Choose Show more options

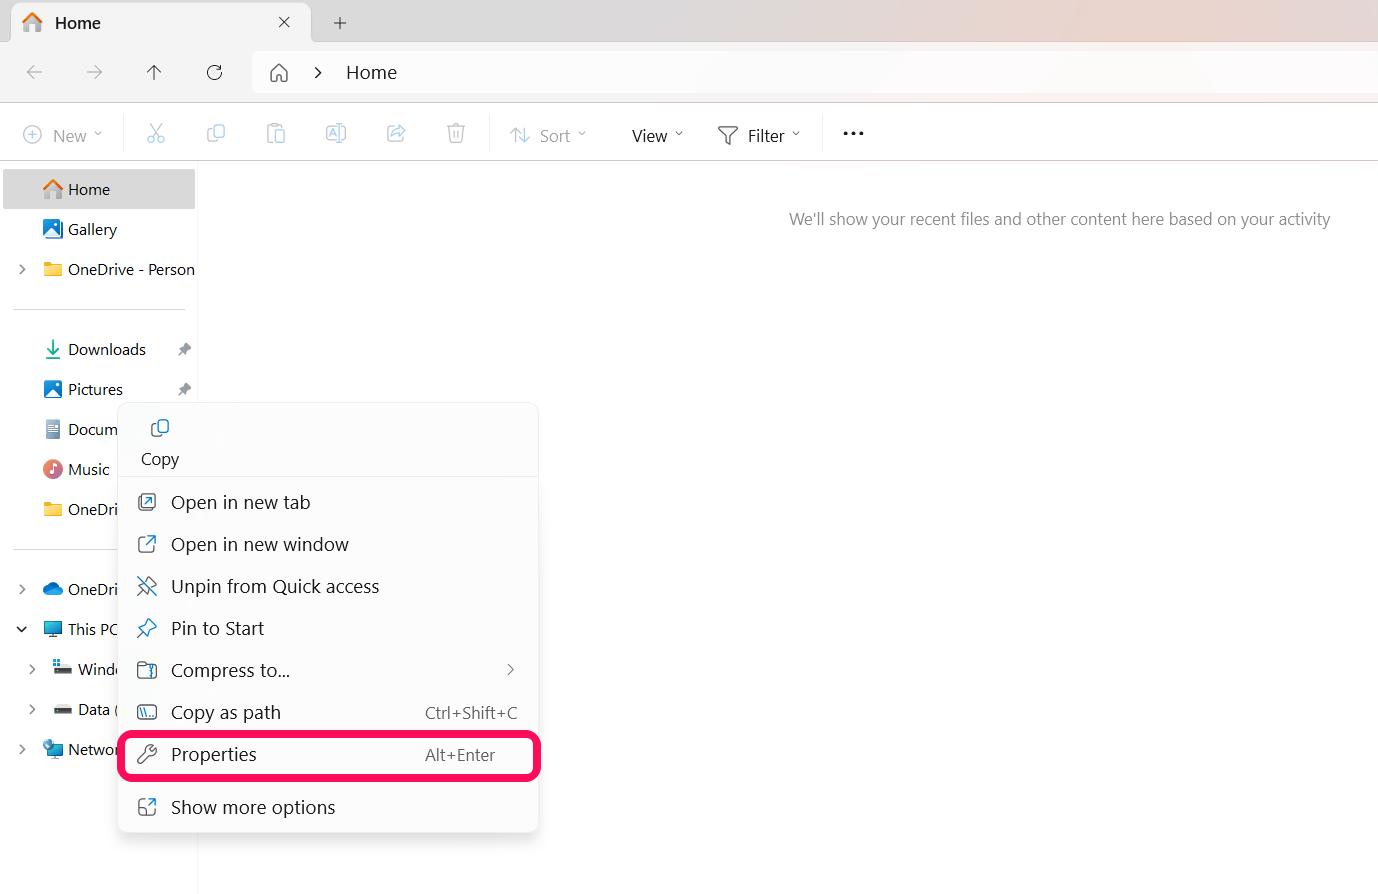tap(328, 807)
